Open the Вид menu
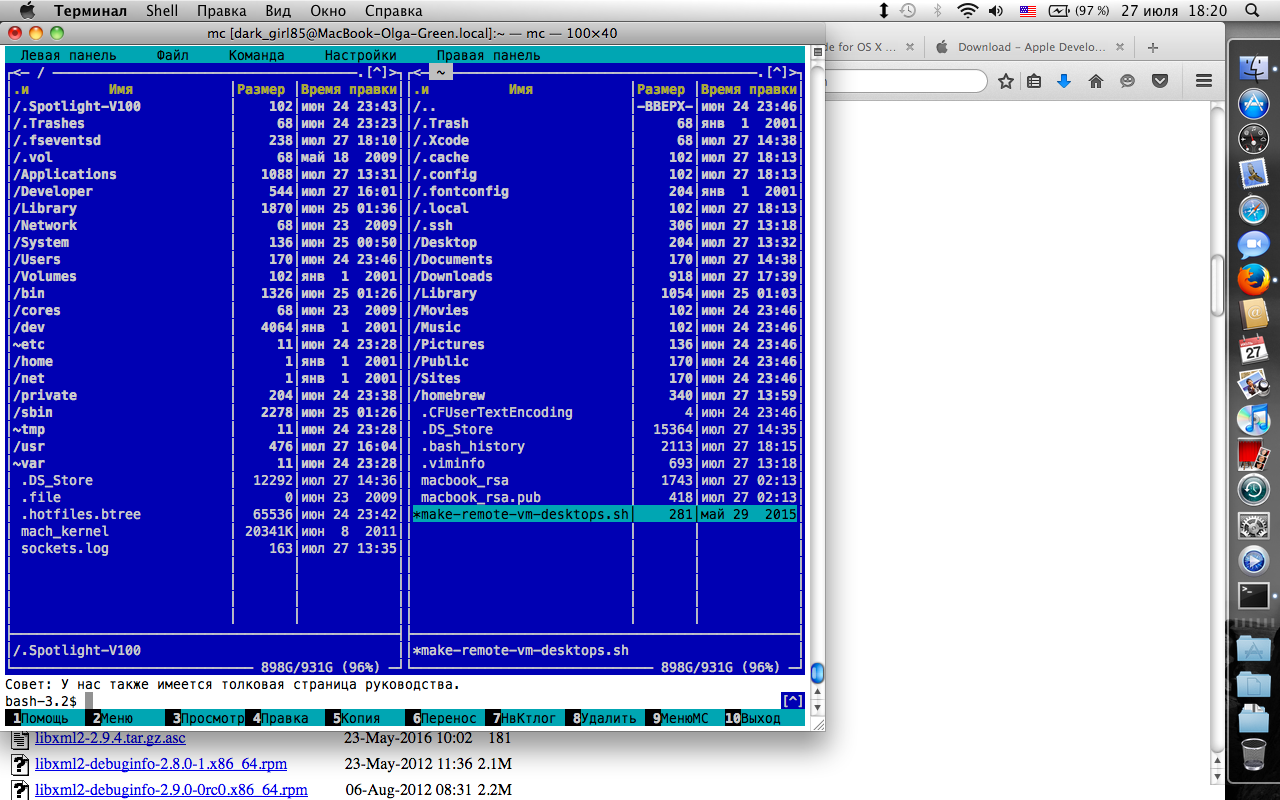Image resolution: width=1280 pixels, height=800 pixels. click(279, 11)
